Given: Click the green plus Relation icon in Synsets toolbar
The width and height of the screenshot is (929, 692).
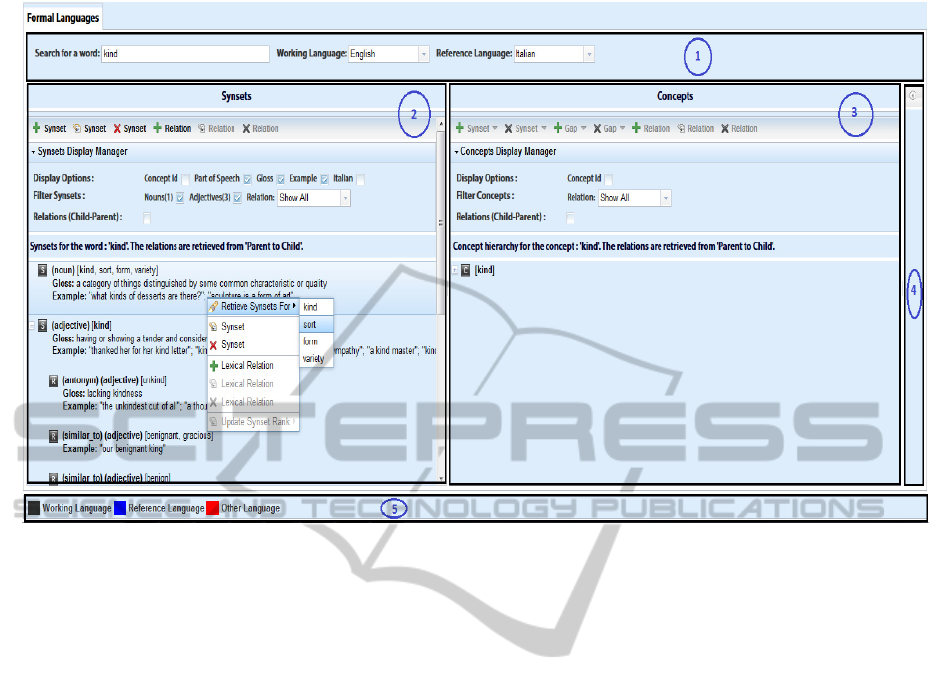Looking at the screenshot, I should pos(158,129).
